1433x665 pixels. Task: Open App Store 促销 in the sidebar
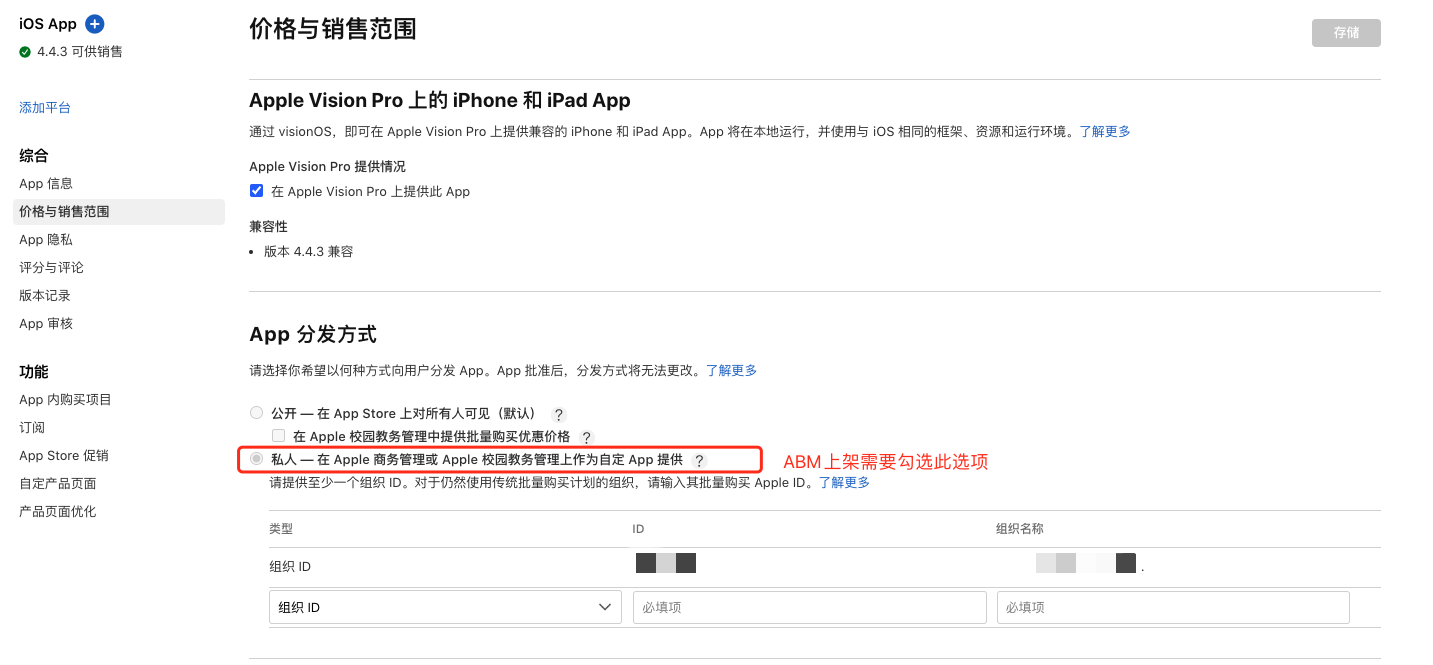point(64,456)
